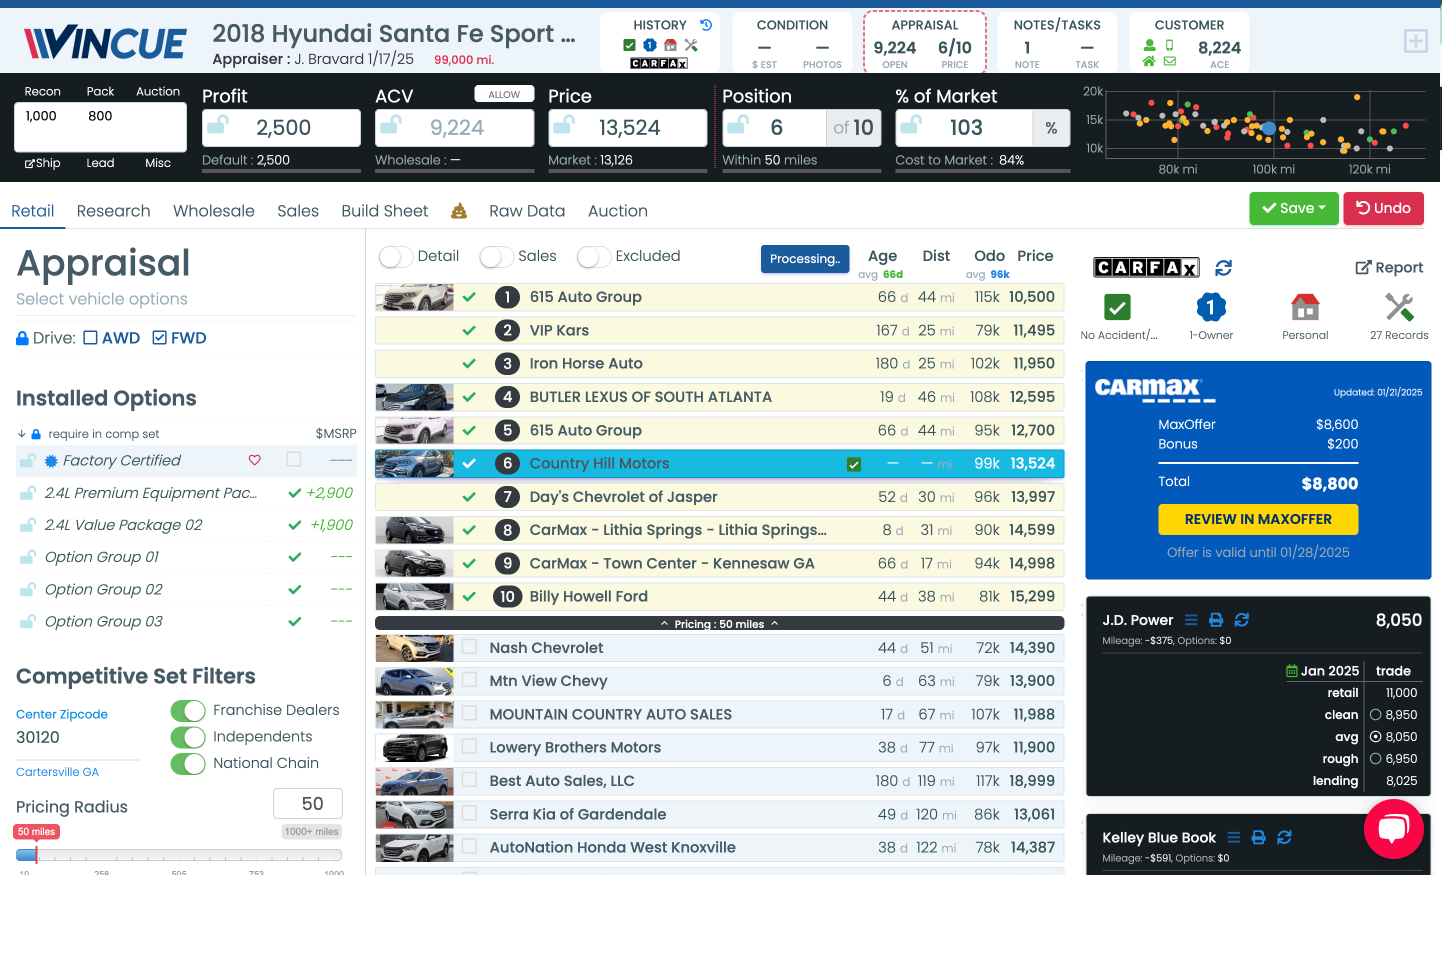Viewport: 1442px width, 972px height.
Task: Click the history refresh icon in header
Action: 706,25
